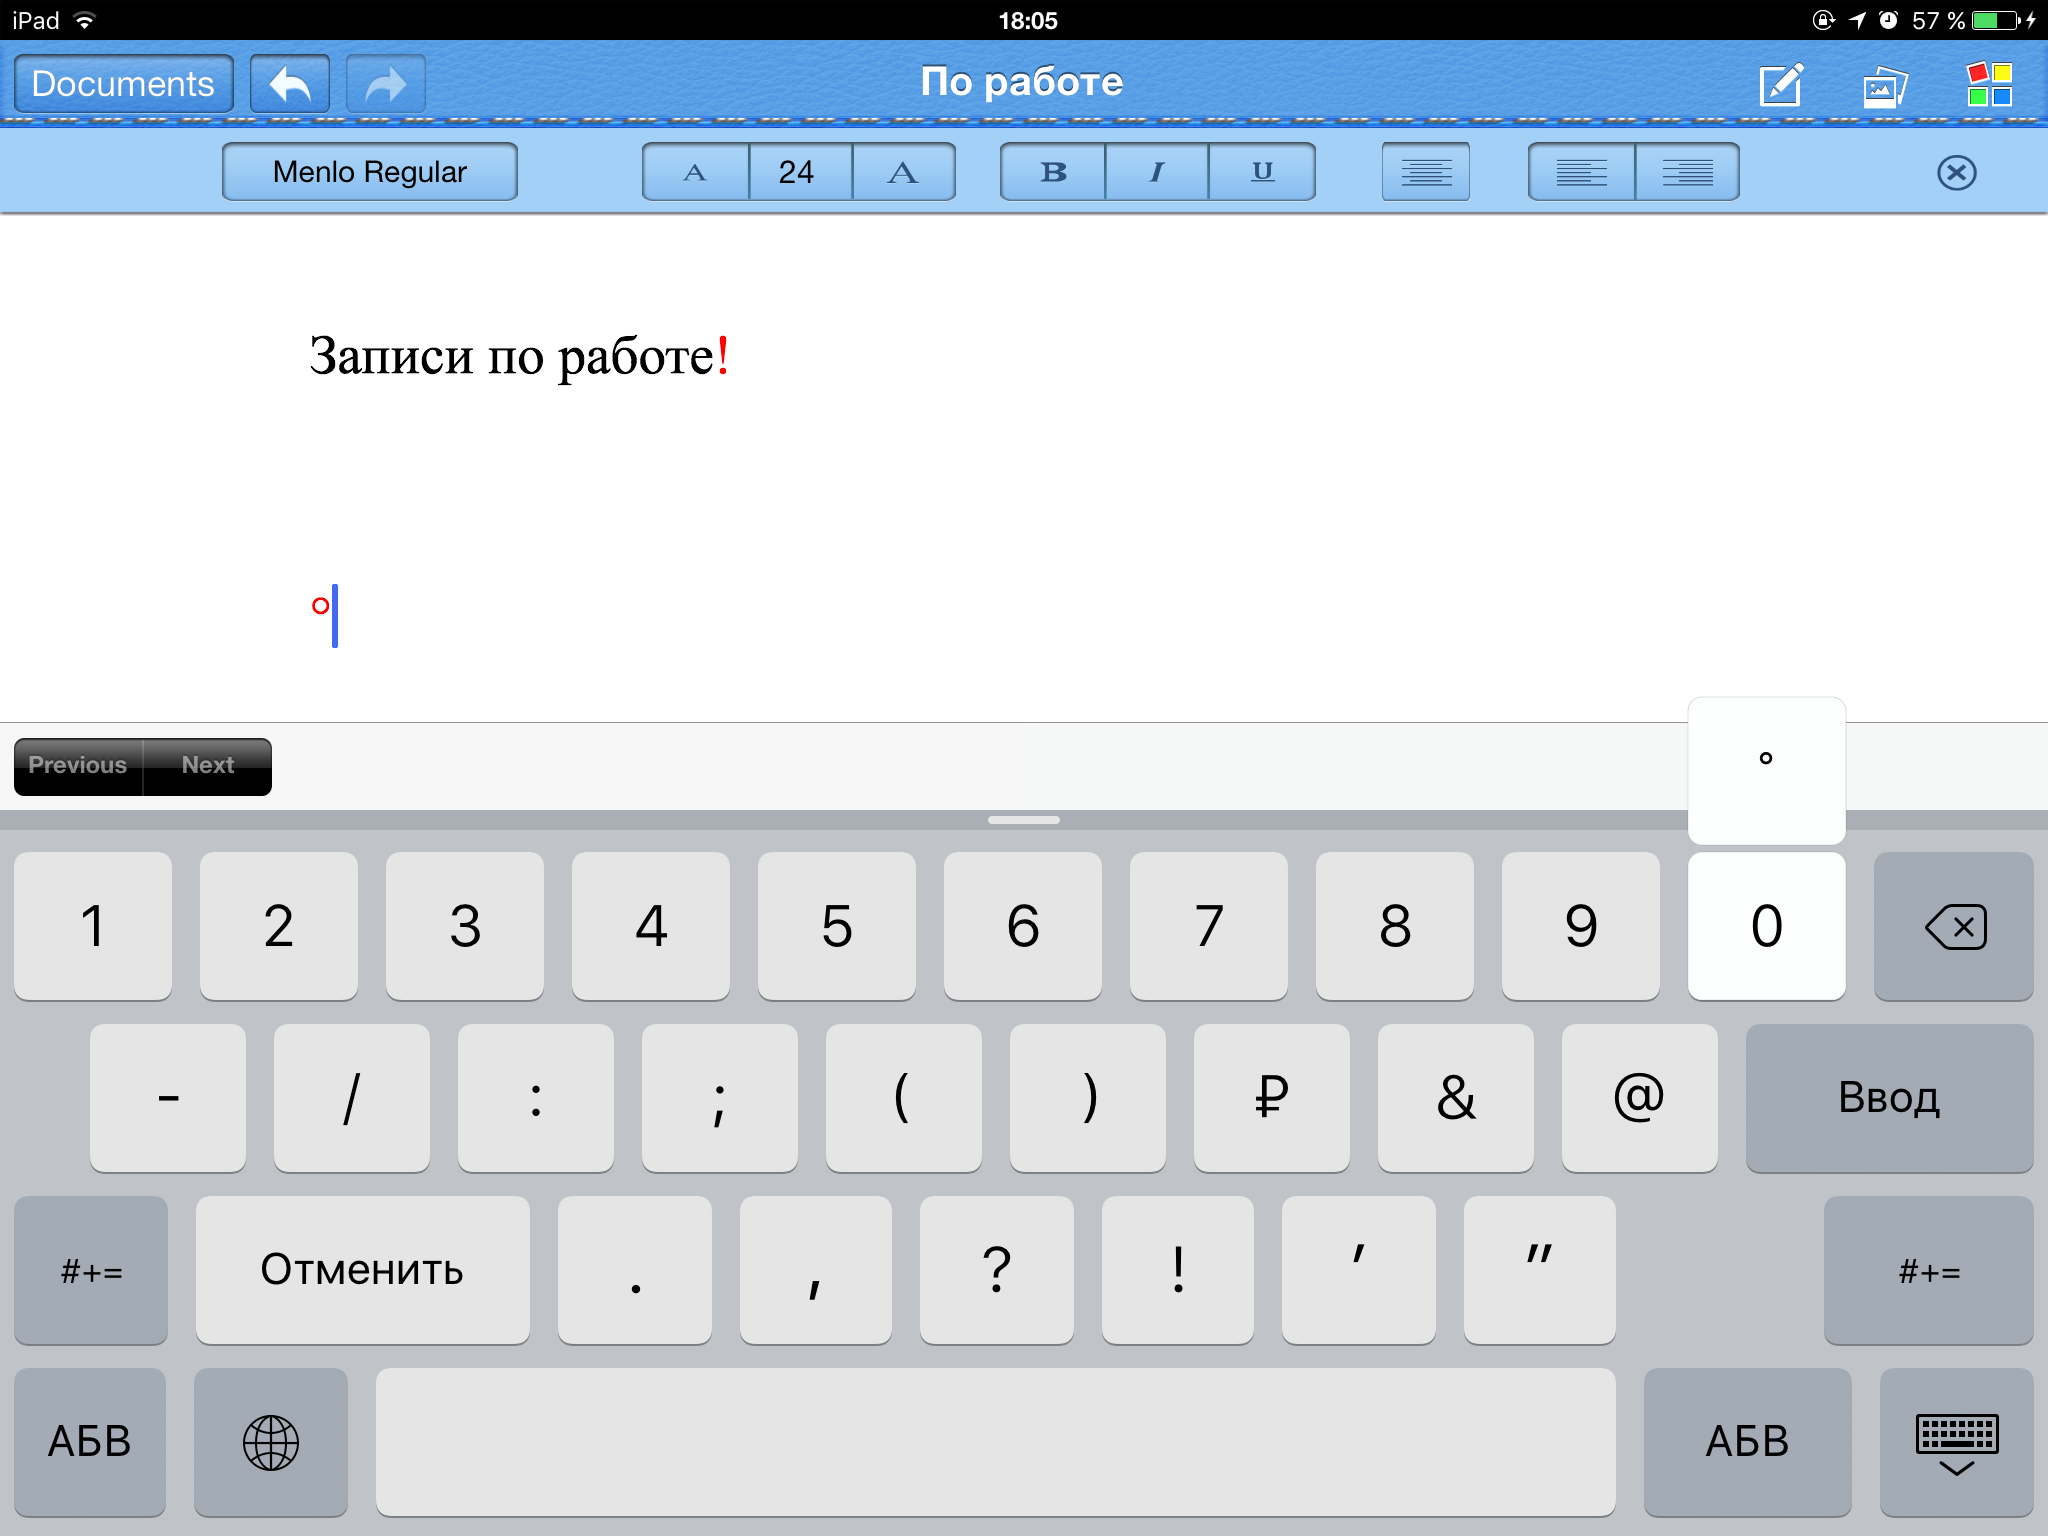Select right text alignment
Viewport: 2048px width, 1536px height.
(1687, 172)
